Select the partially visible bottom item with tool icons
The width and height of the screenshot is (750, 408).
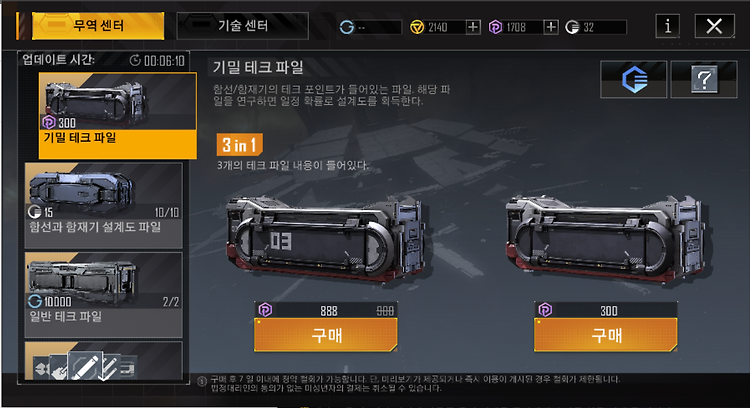[103, 361]
